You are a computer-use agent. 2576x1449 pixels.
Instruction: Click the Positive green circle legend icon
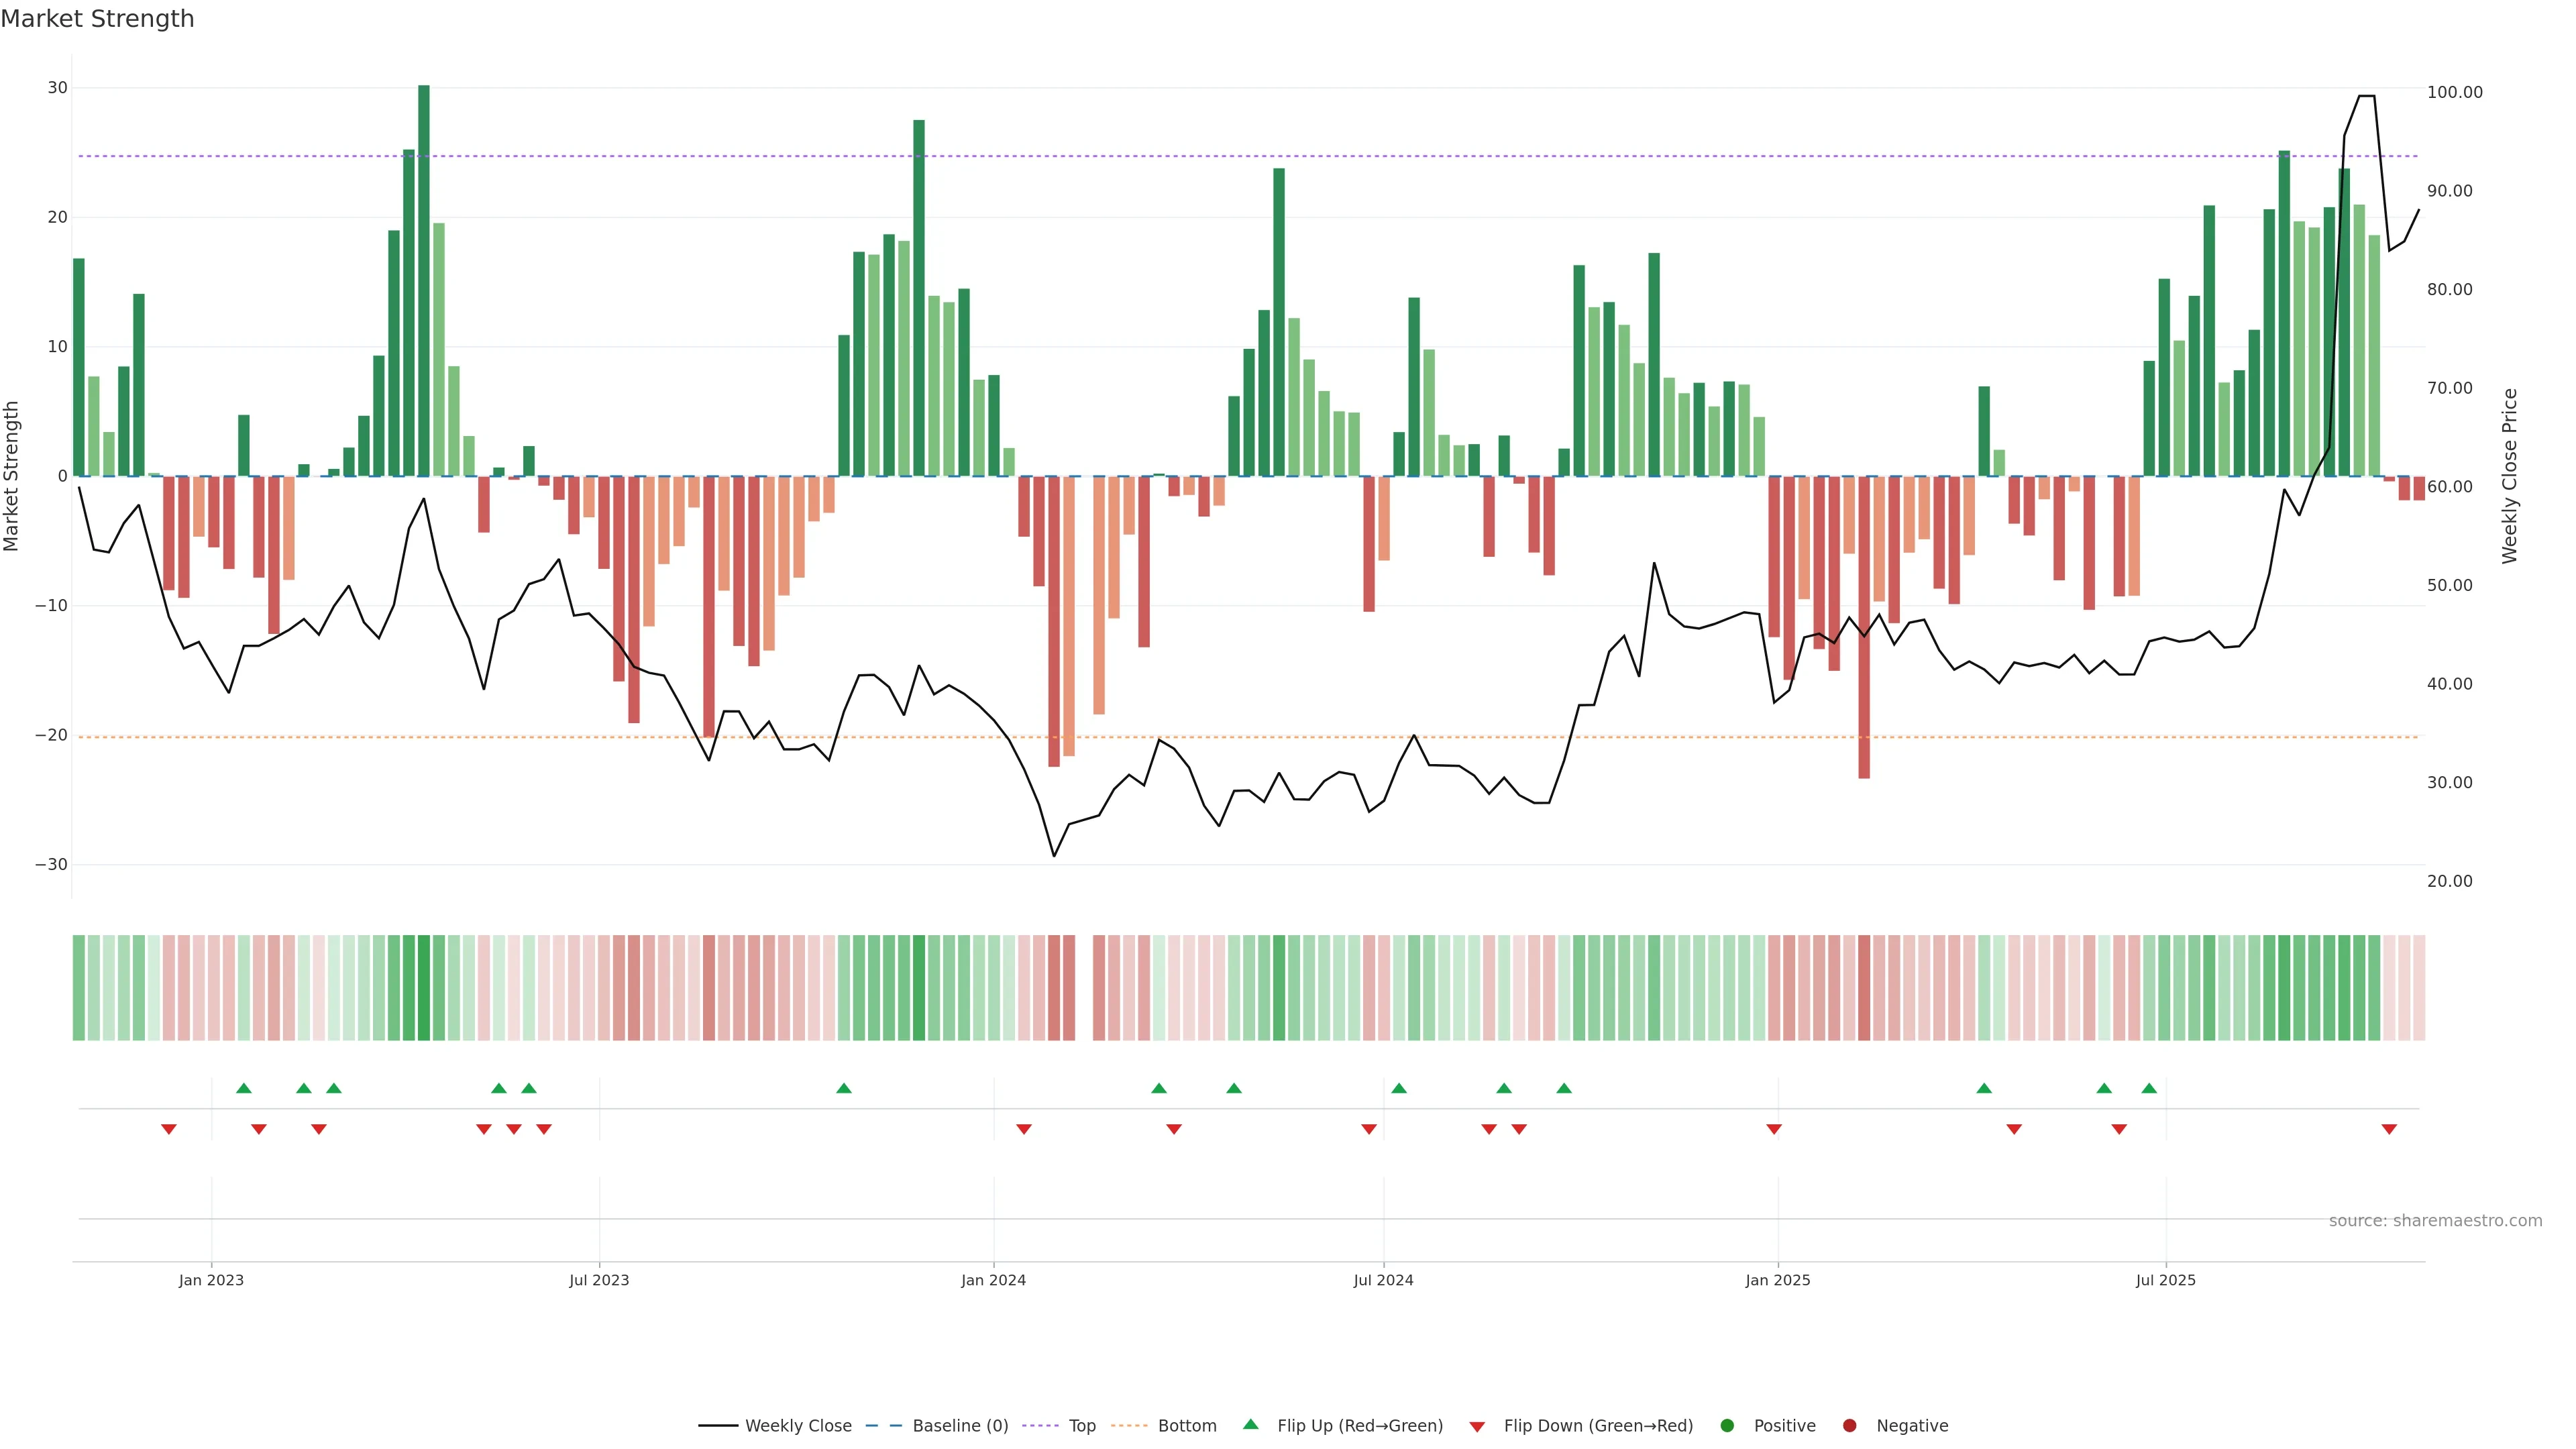pos(1727,1425)
